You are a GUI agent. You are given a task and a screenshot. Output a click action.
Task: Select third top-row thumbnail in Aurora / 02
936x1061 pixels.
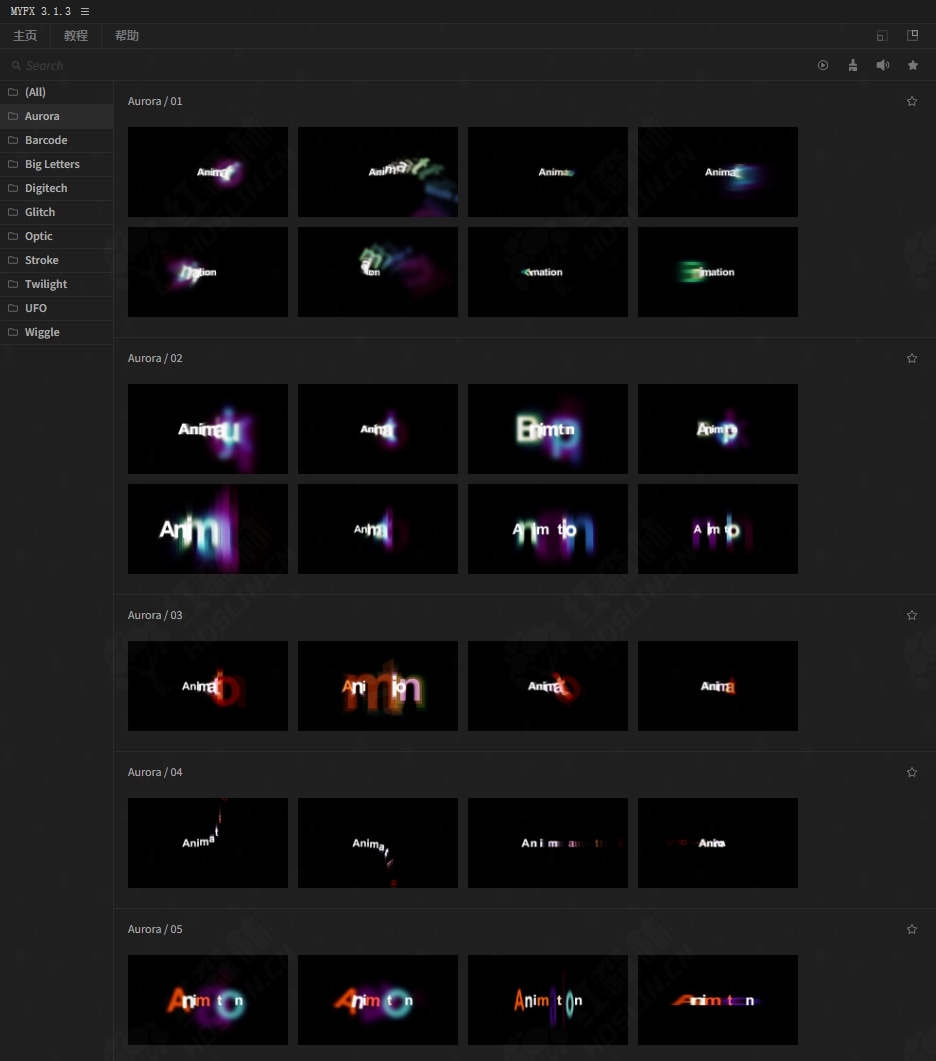[x=548, y=429]
